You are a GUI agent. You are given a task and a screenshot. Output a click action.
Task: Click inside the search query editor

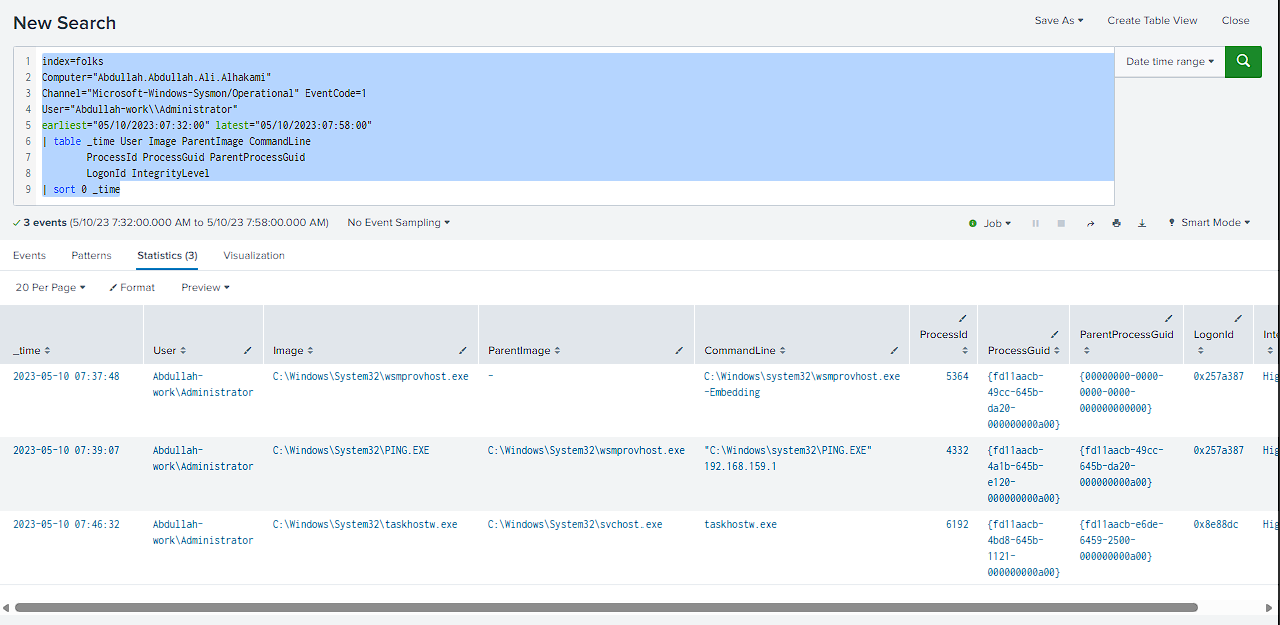577,125
